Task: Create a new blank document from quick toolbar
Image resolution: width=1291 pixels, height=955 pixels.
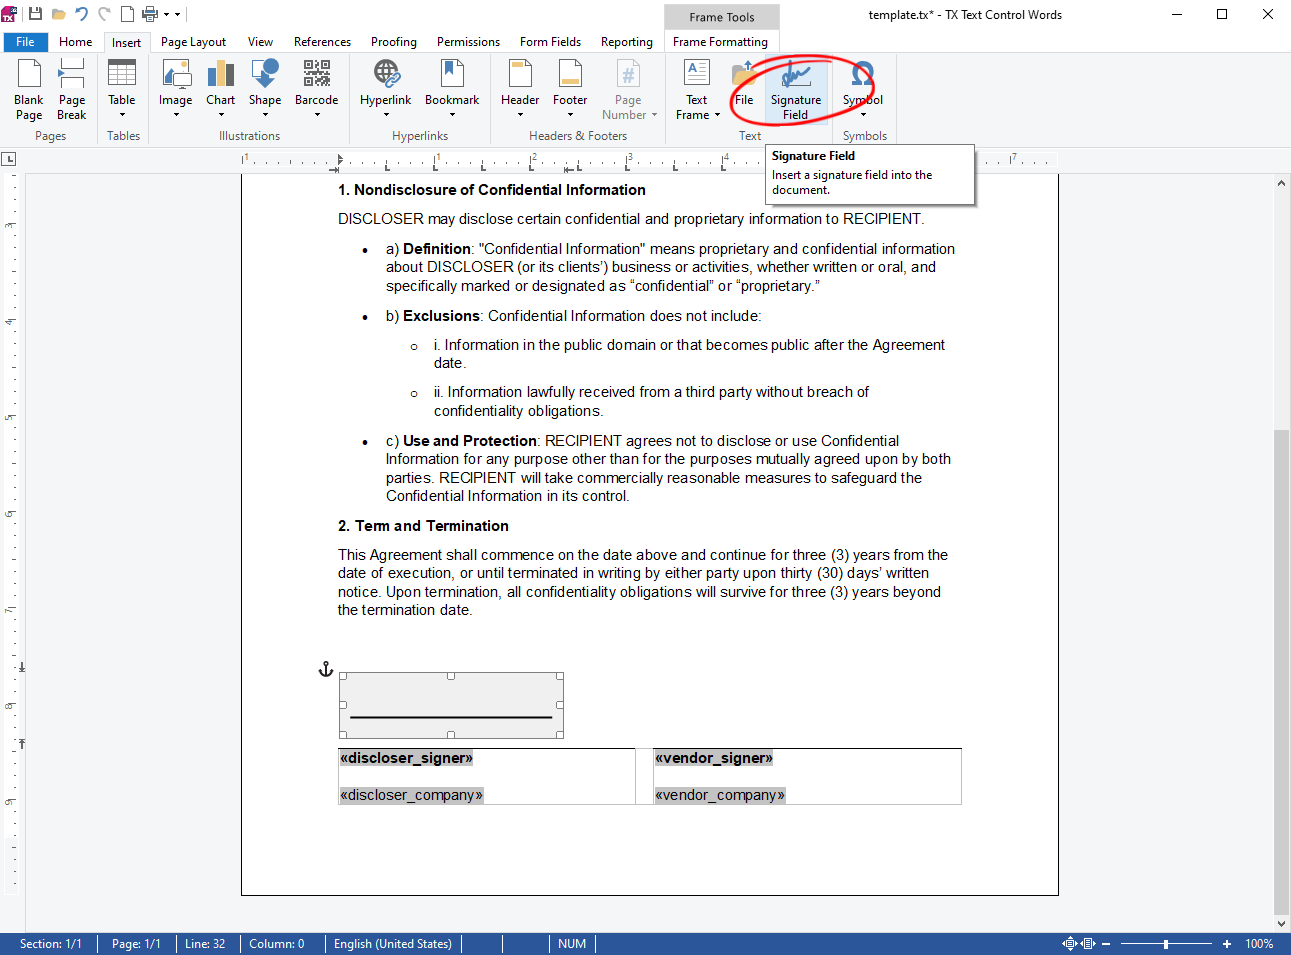Action: pos(127,14)
